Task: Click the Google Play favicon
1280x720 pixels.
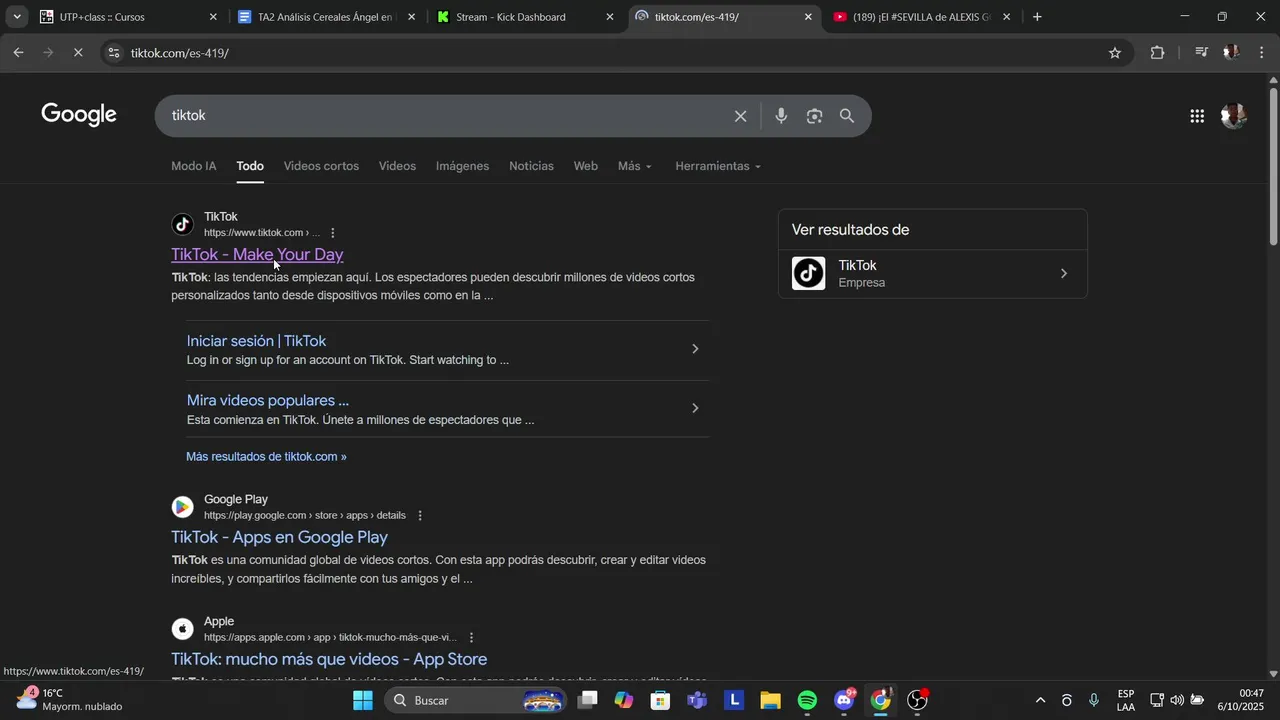Action: pyautogui.click(x=182, y=507)
